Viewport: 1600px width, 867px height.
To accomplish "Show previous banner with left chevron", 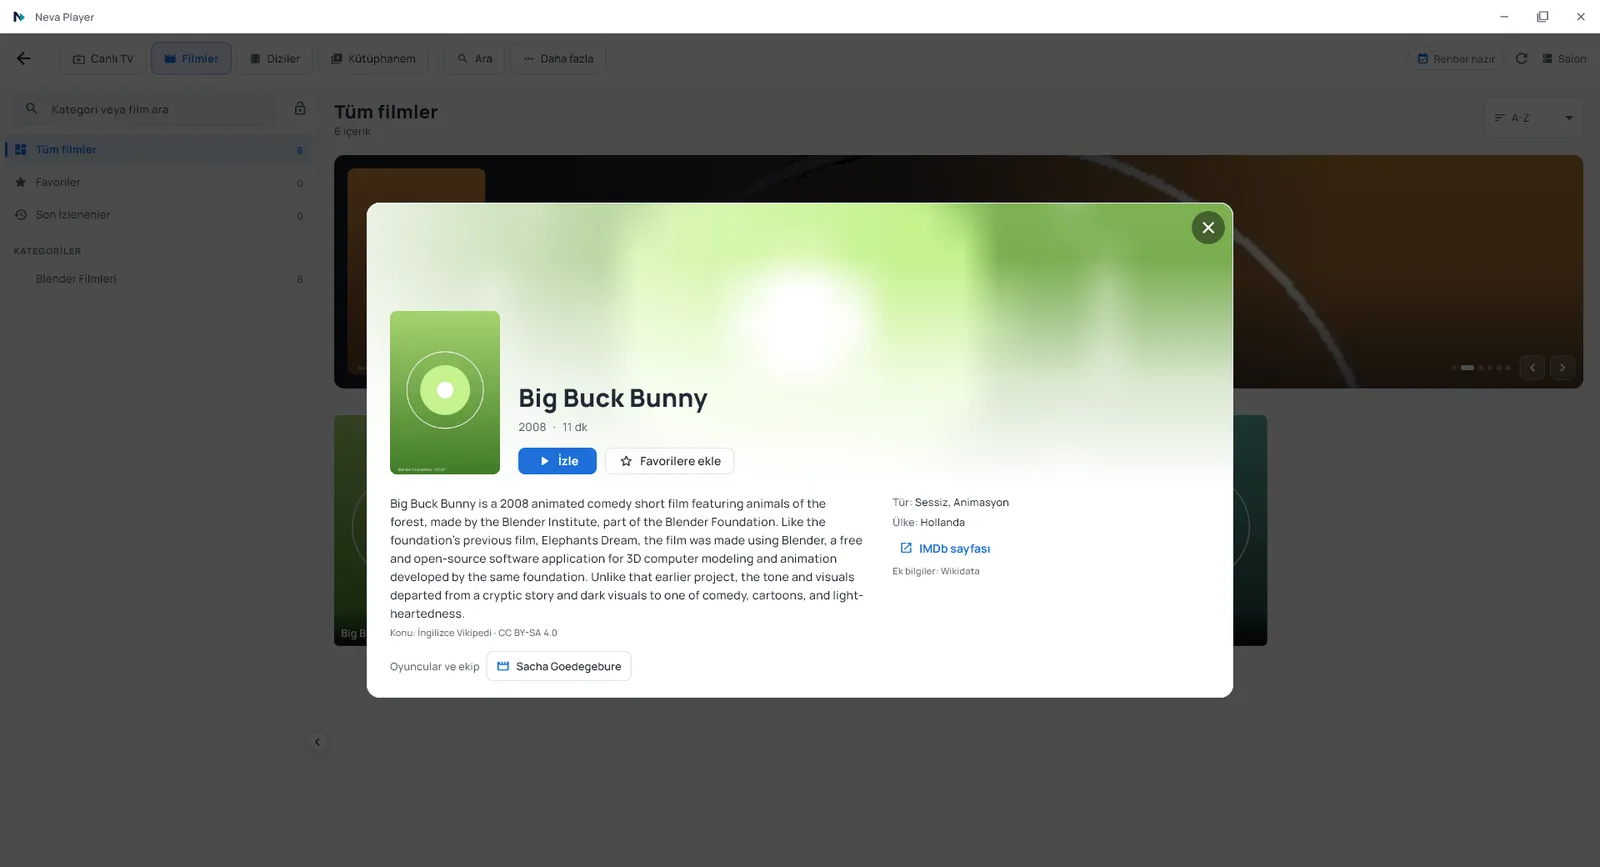I will click(x=1532, y=368).
